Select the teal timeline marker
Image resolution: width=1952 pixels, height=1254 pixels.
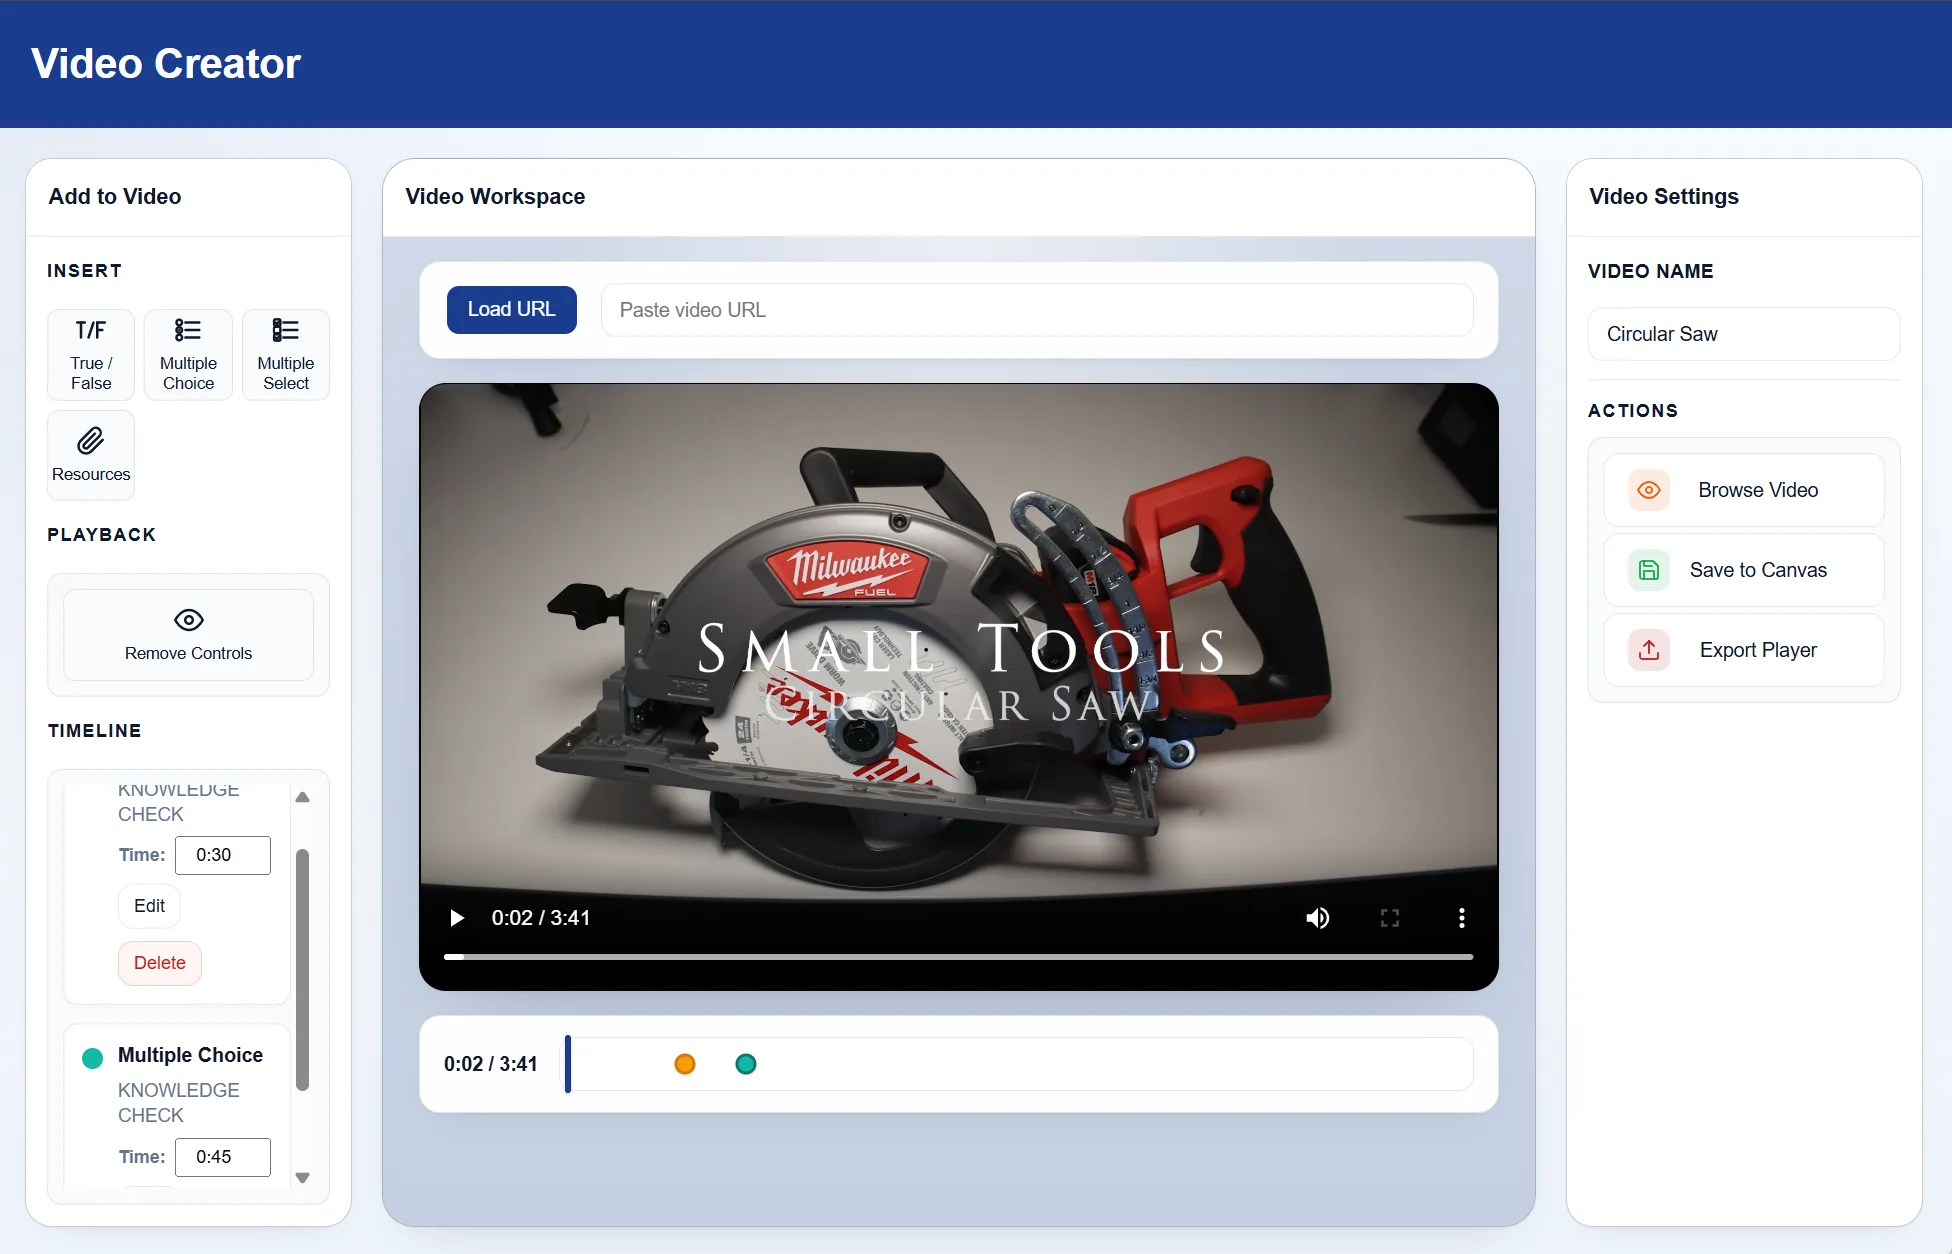[746, 1064]
